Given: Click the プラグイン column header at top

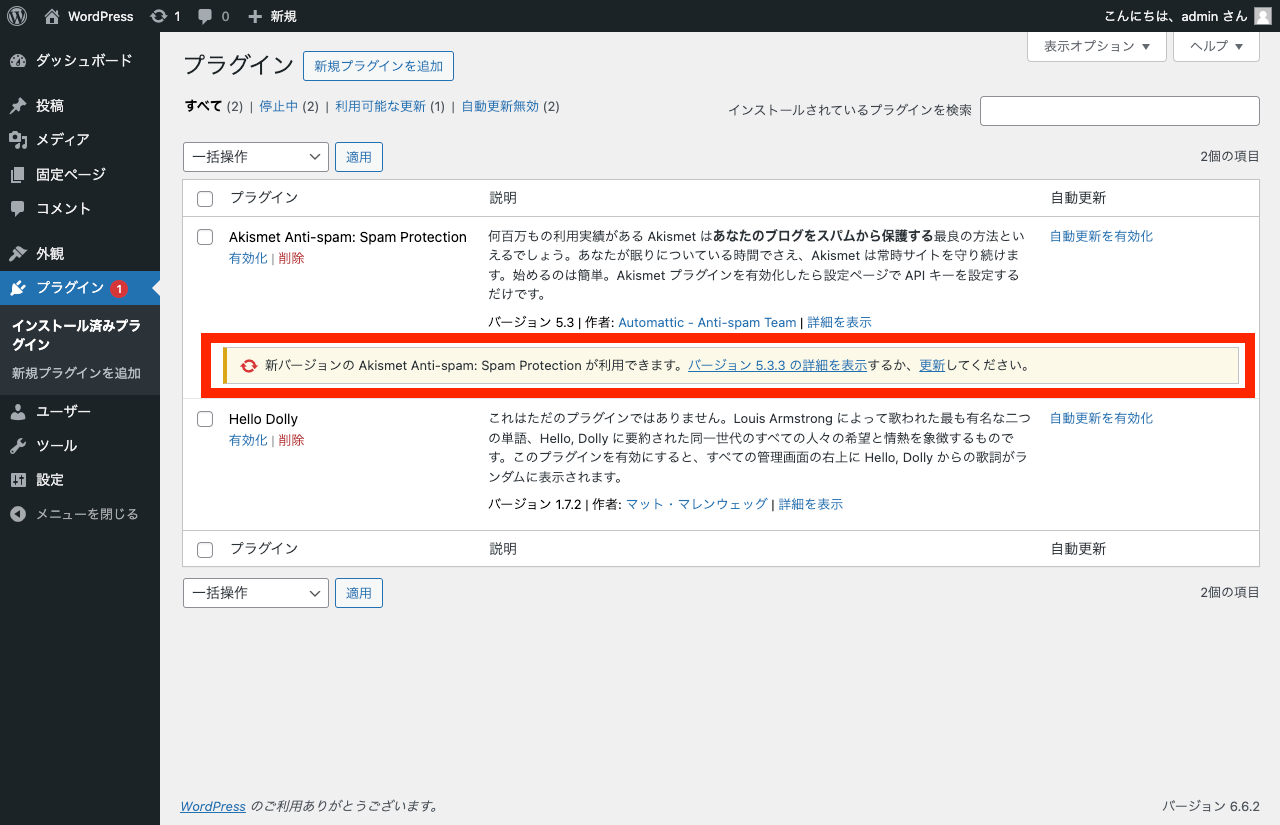Looking at the screenshot, I should pos(264,198).
